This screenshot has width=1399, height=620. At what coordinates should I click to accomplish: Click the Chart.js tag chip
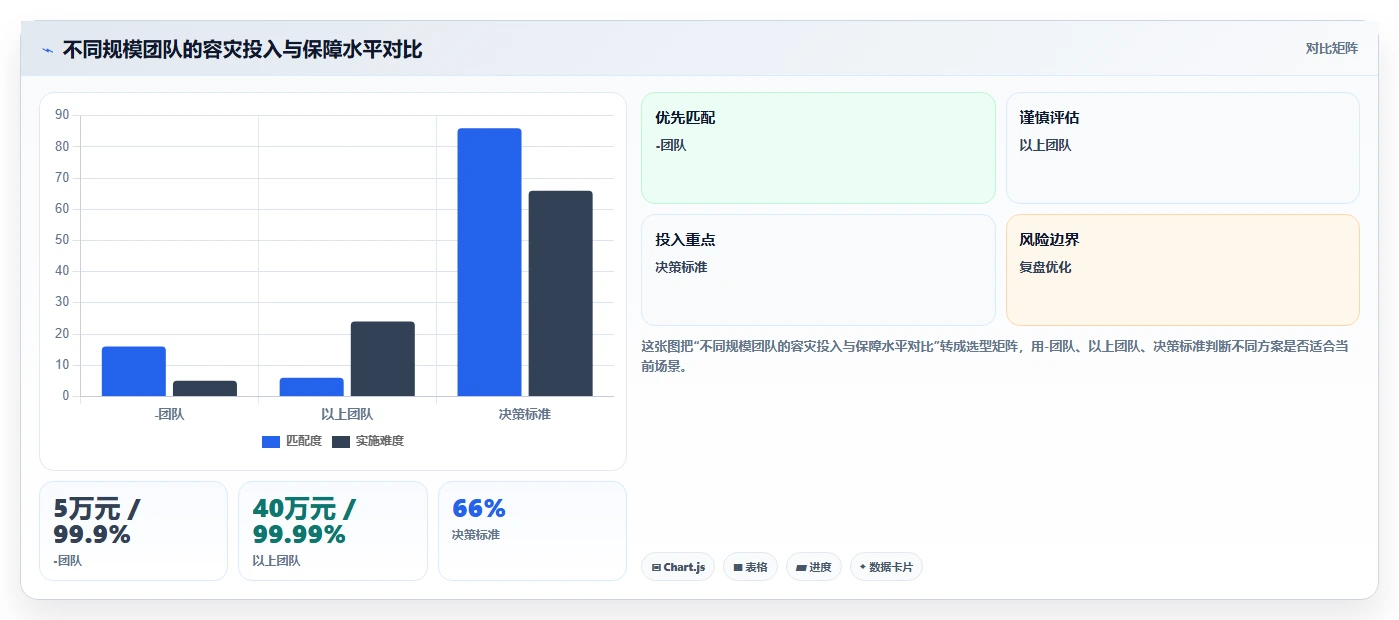pos(678,567)
